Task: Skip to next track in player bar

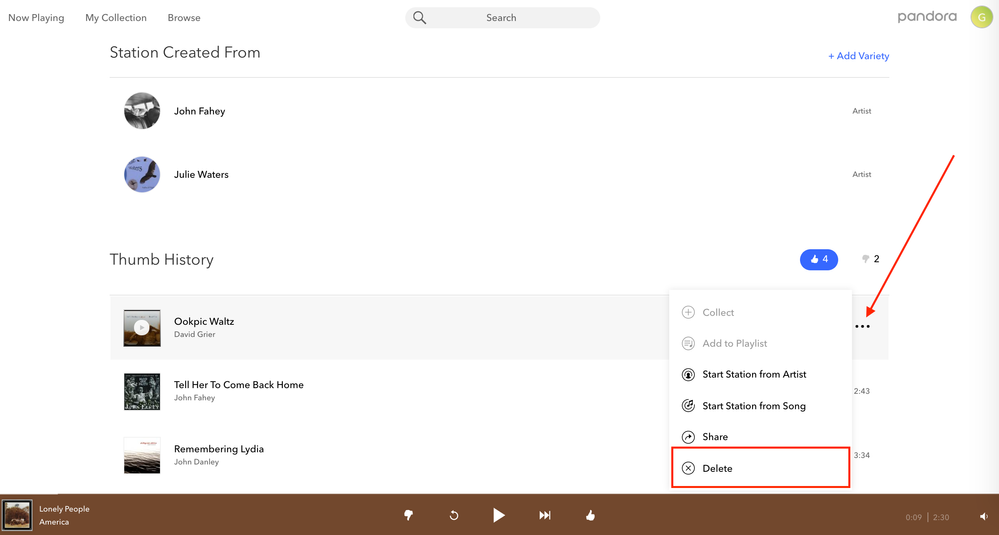Action: pyautogui.click(x=545, y=515)
